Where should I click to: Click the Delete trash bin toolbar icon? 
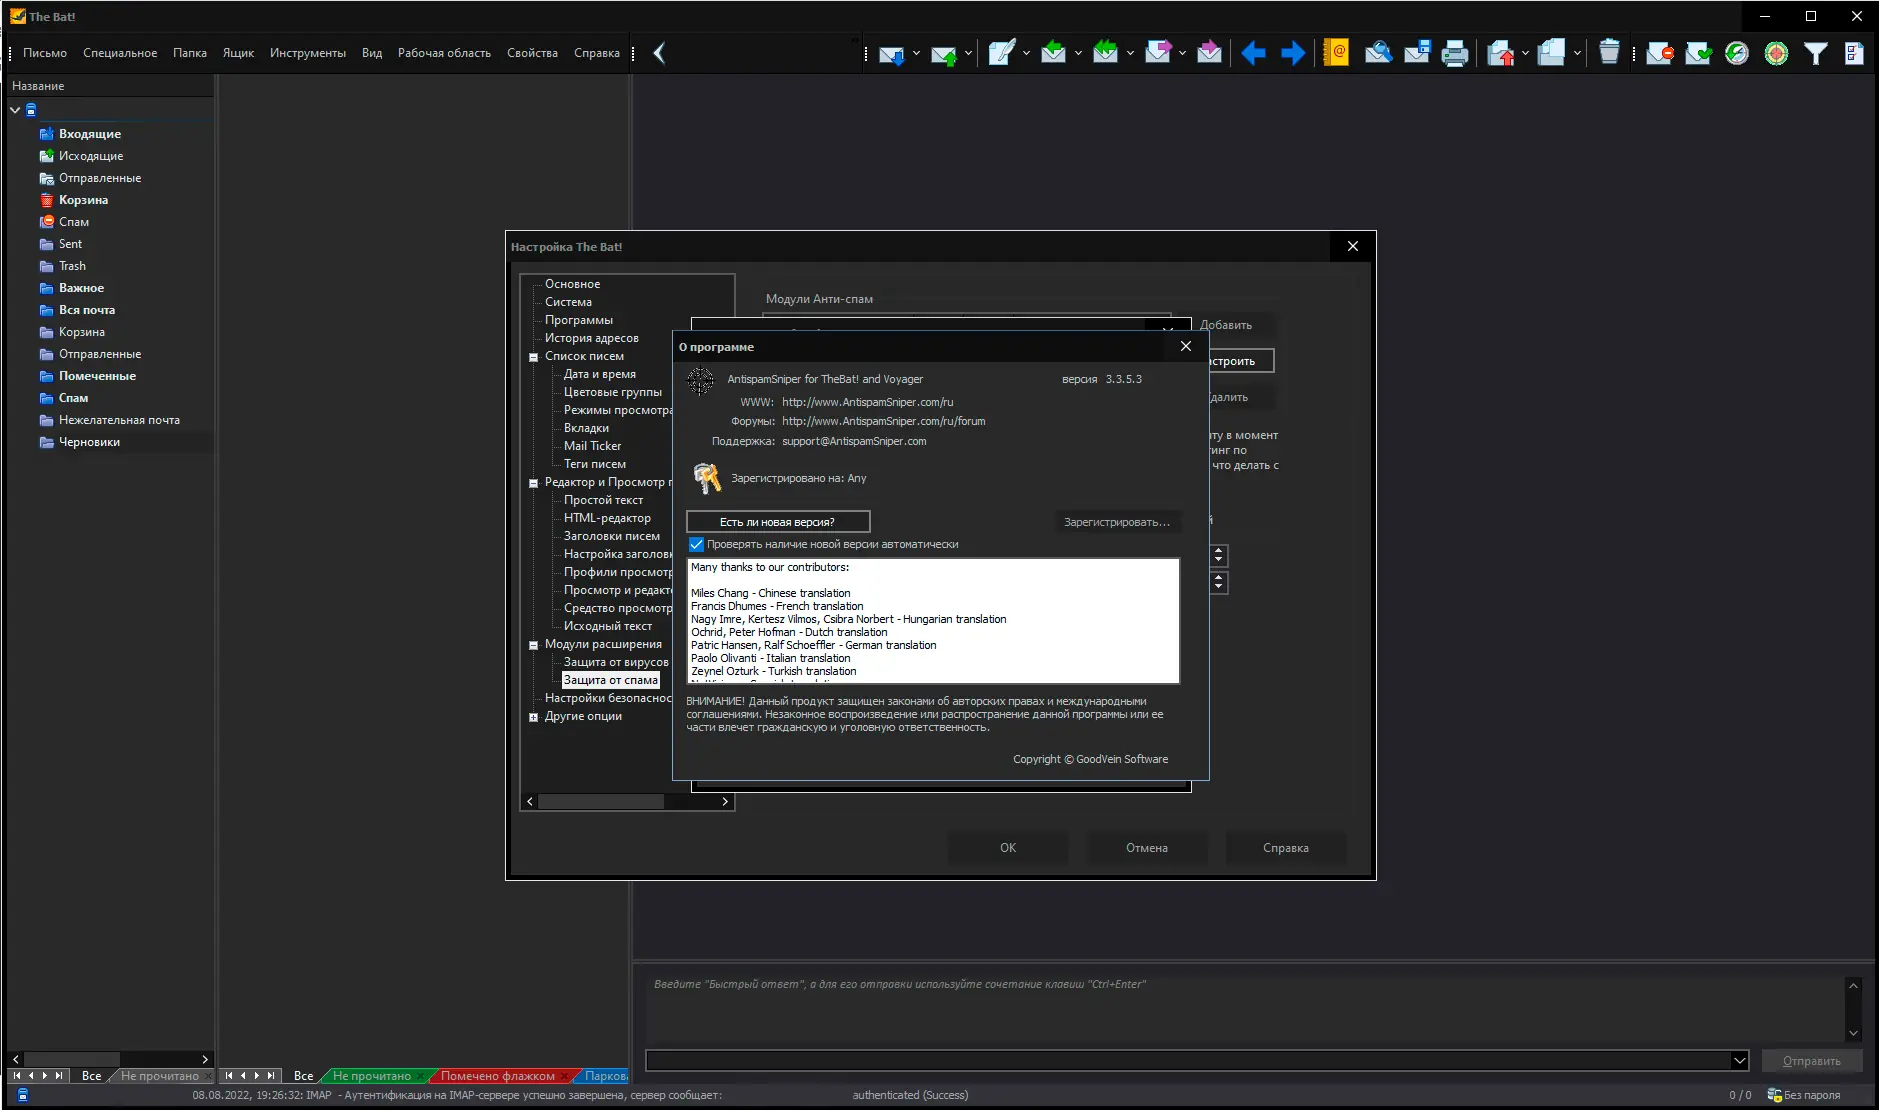pos(1609,53)
